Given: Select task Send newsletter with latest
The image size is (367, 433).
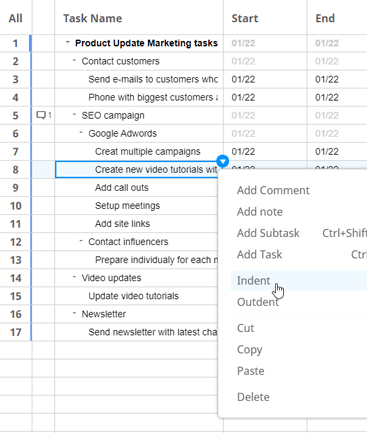Looking at the screenshot, I should [x=153, y=332].
